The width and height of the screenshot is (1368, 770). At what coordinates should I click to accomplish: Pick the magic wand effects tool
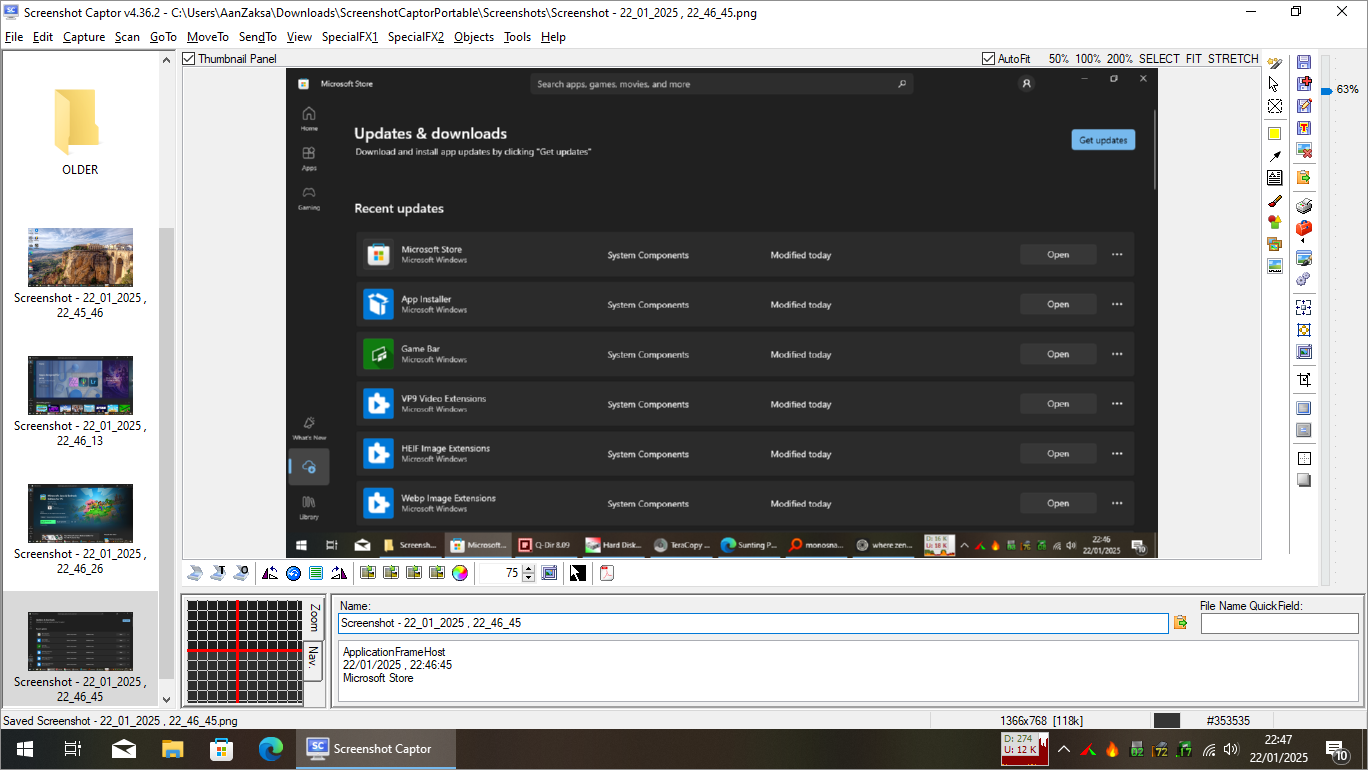1274,62
